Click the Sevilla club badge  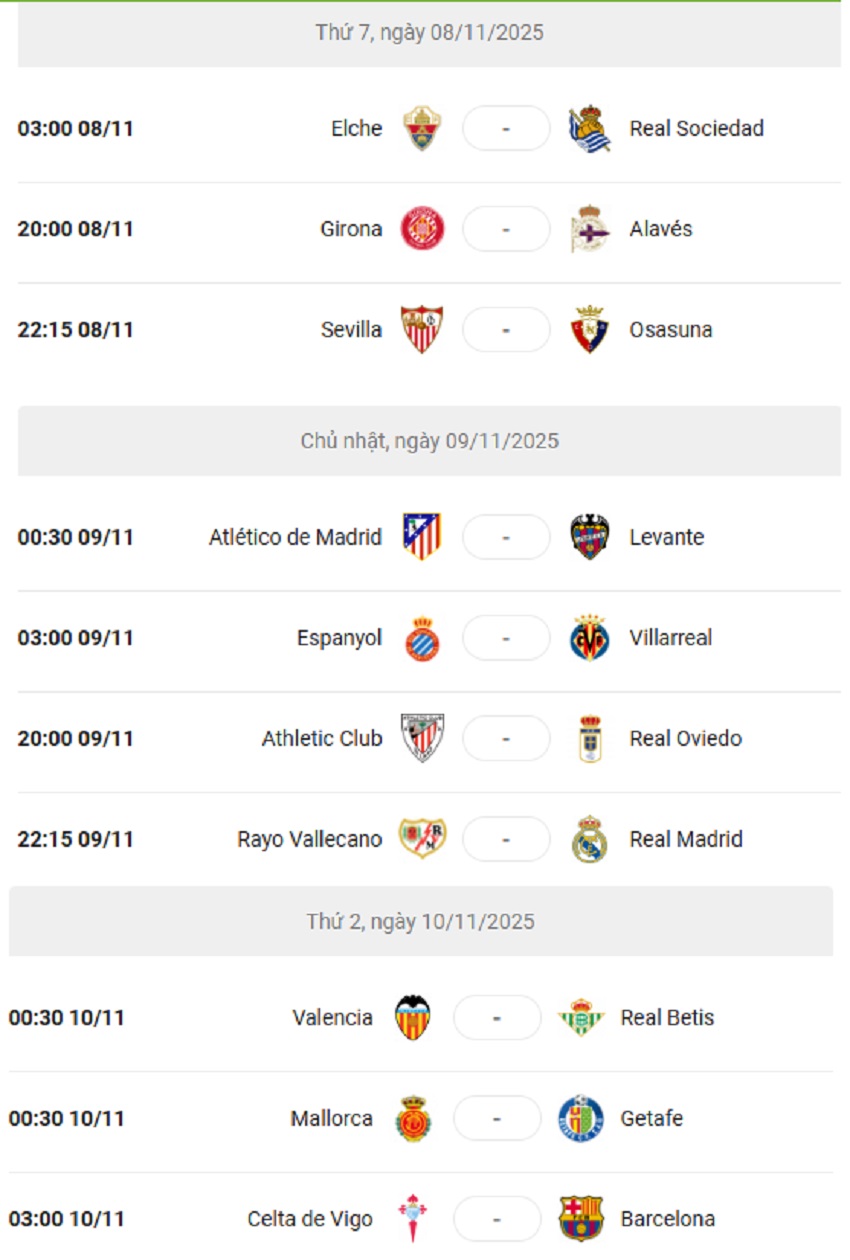pyautogui.click(x=422, y=330)
